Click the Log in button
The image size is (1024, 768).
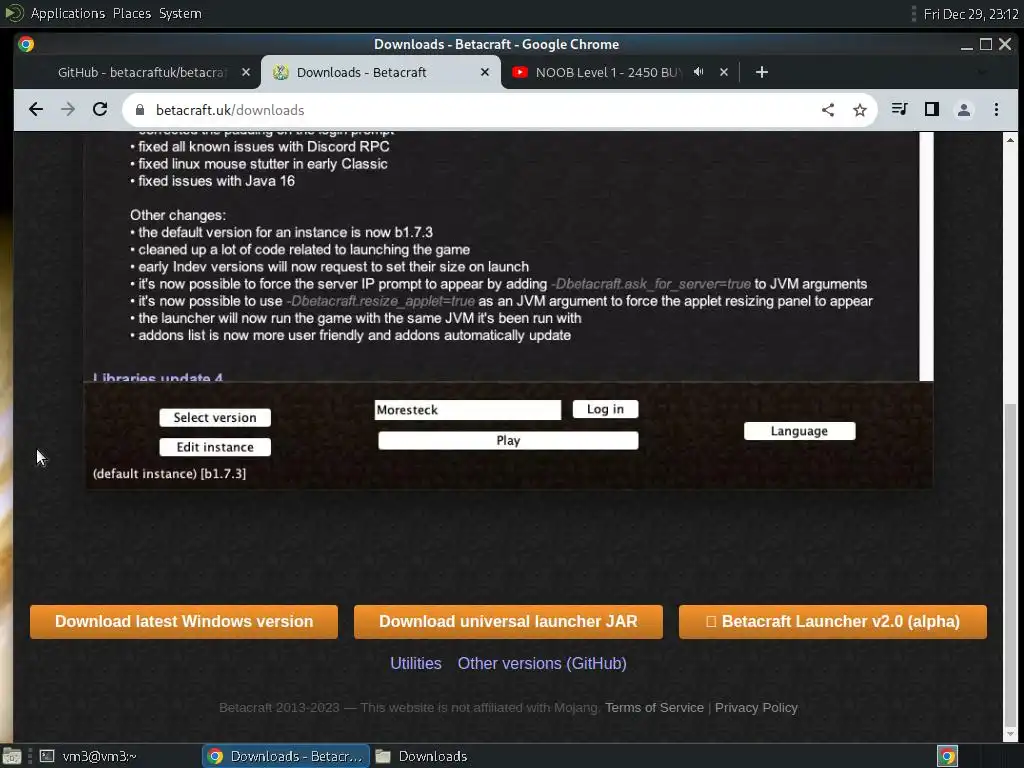[605, 409]
